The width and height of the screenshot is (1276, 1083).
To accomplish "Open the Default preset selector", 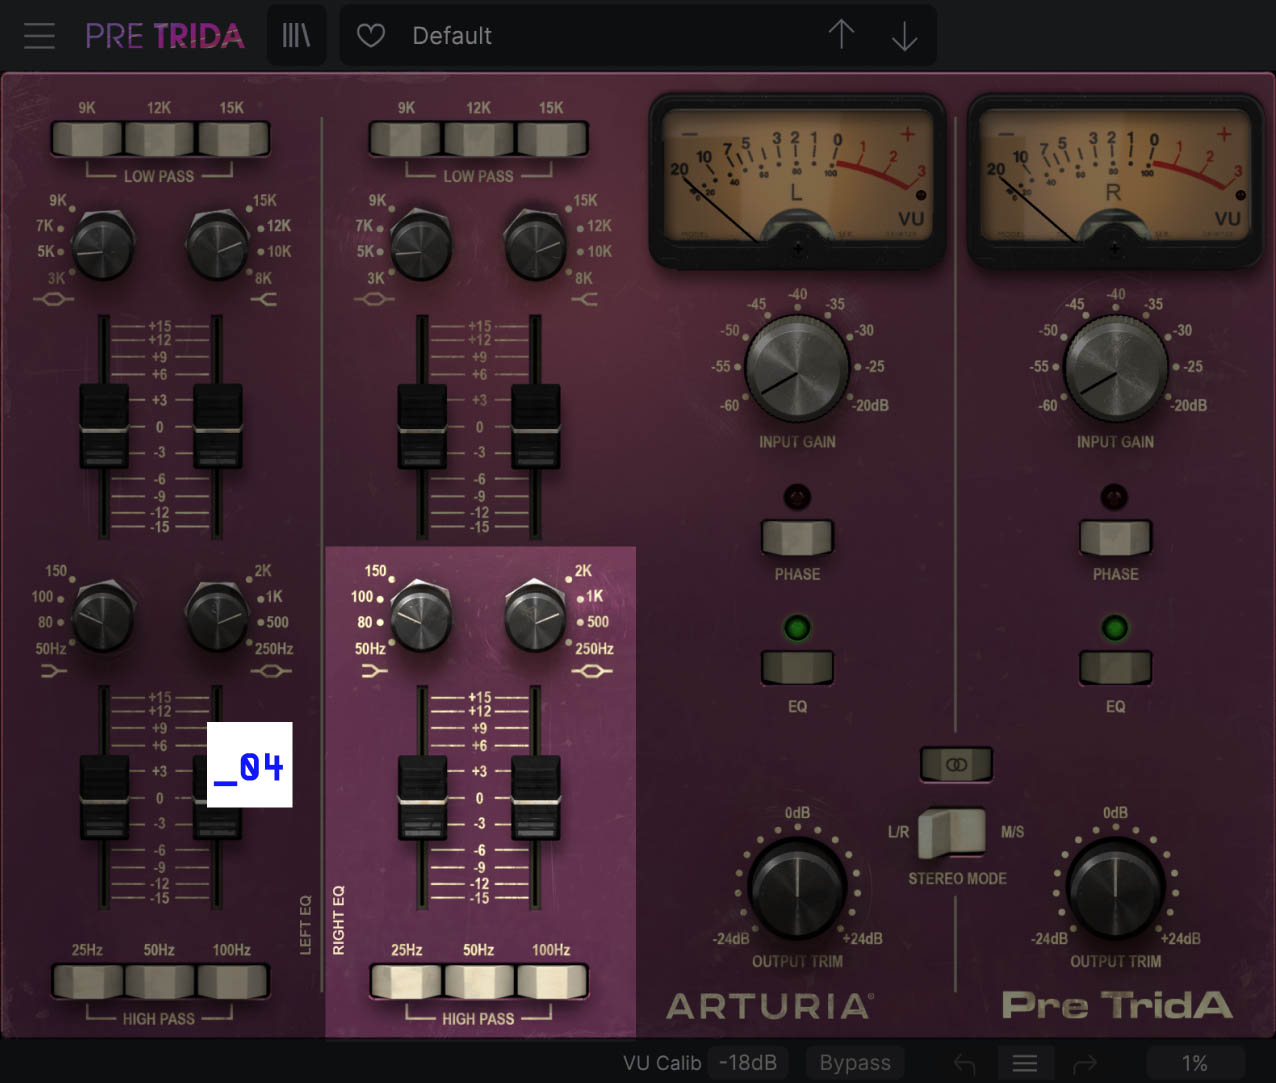I will click(x=560, y=35).
